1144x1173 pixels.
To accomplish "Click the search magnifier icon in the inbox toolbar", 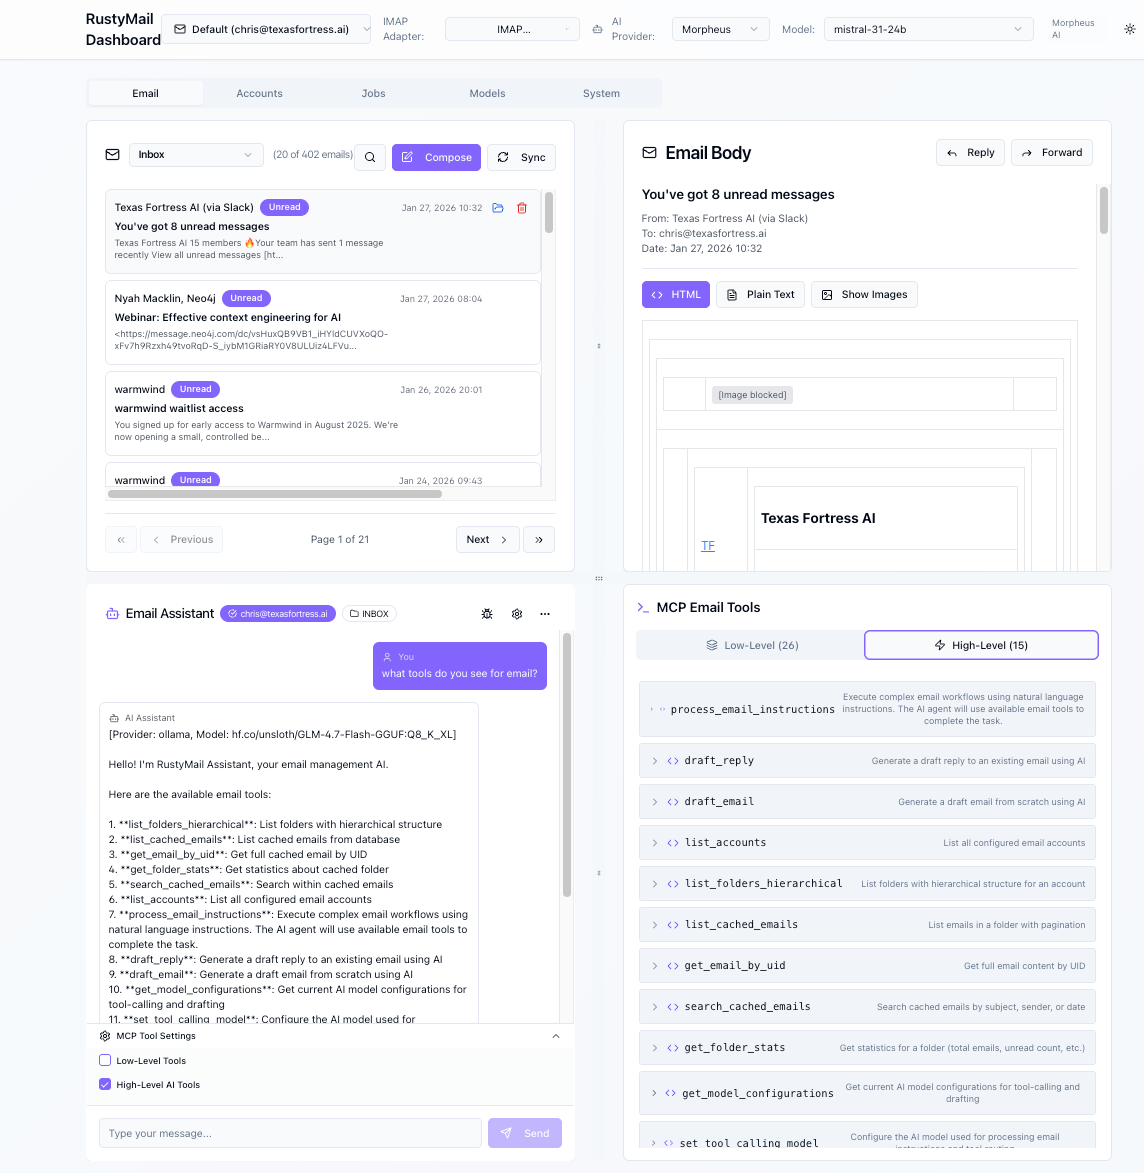I will click(x=370, y=157).
